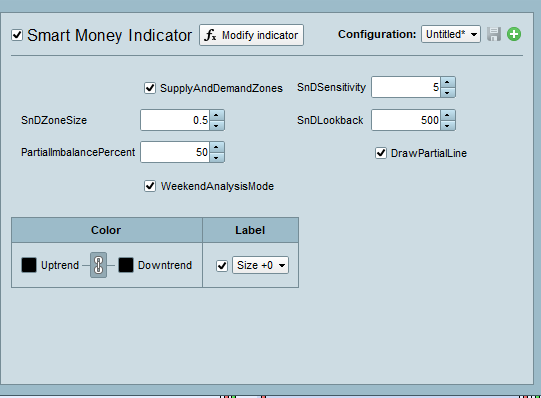Image resolution: width=541 pixels, height=398 pixels.
Task: Decrease PartialImbalancePercent with the down arrow
Action: tap(216, 158)
